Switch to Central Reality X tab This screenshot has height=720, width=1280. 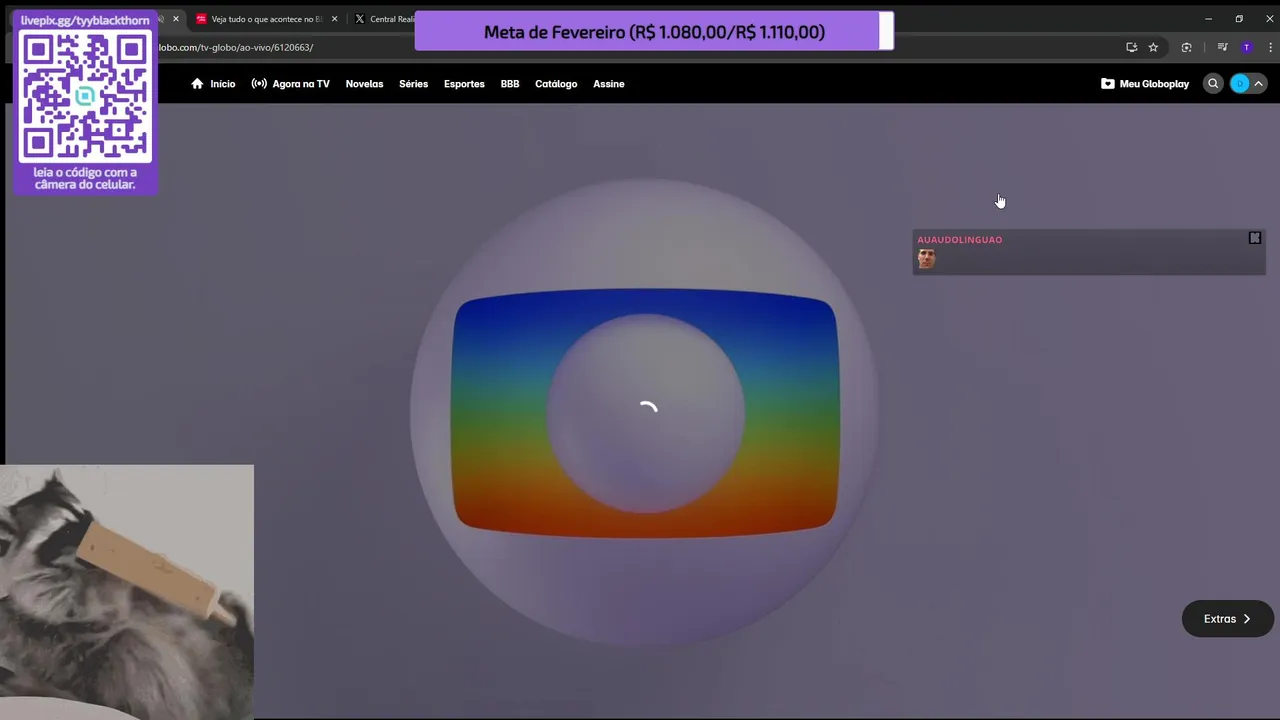383,19
